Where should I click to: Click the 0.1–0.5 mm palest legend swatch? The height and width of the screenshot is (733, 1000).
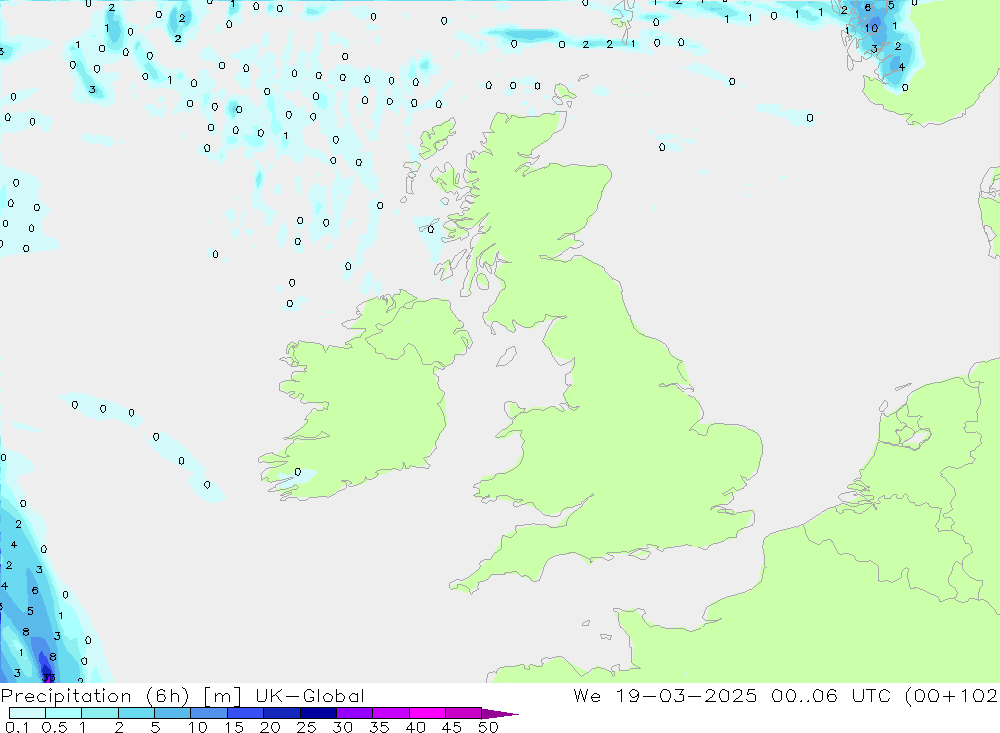coord(27,713)
